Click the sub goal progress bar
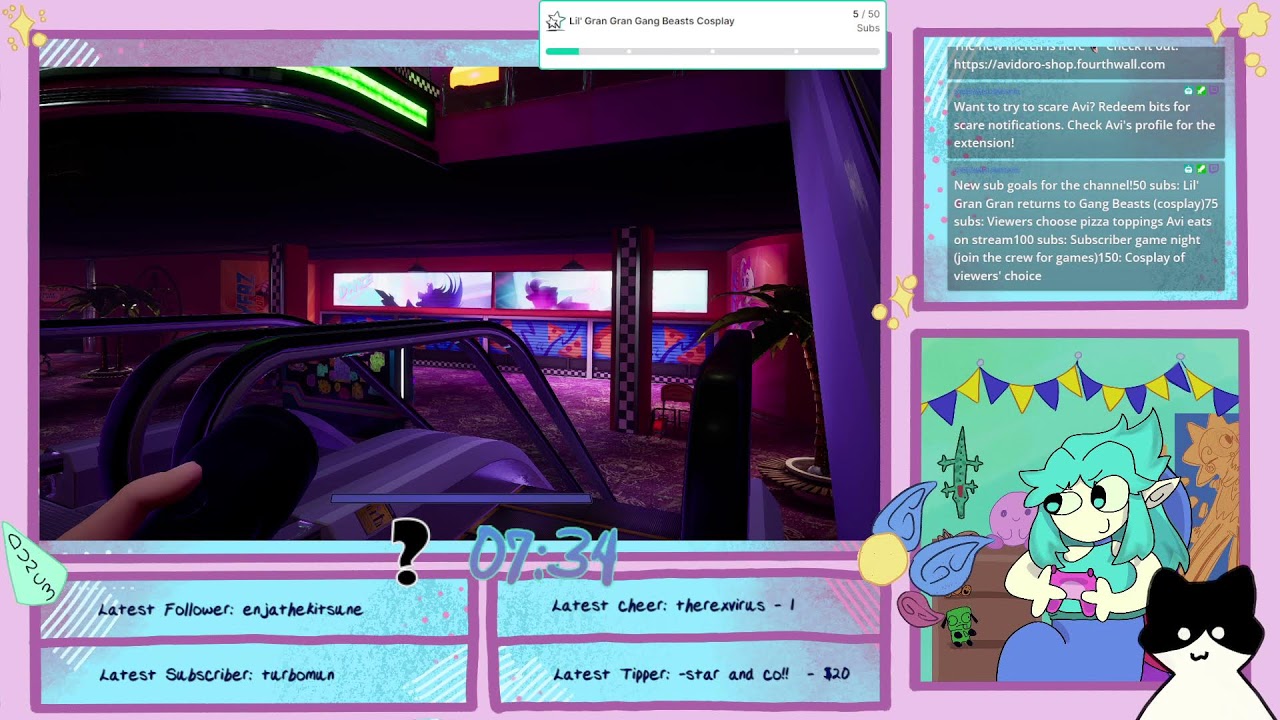 pos(713,51)
